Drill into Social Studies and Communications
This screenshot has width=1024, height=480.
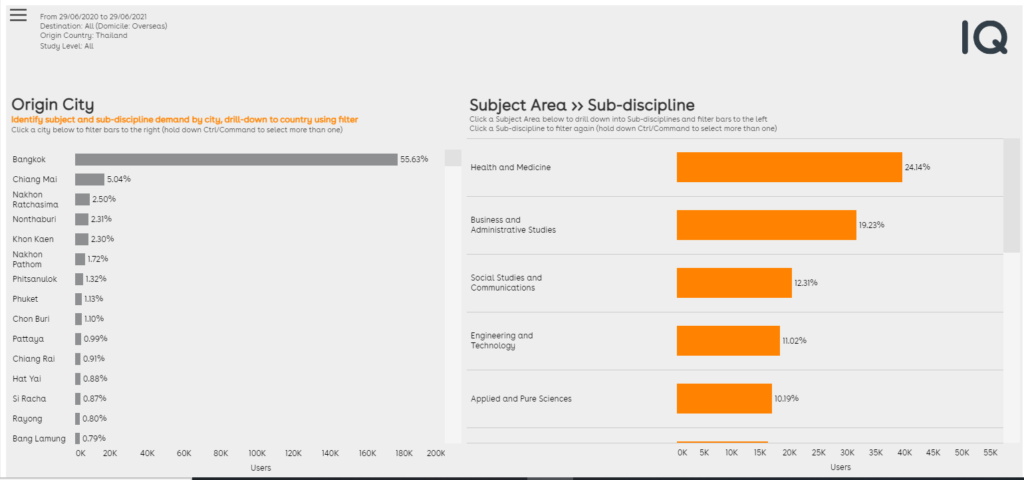tap(734, 283)
